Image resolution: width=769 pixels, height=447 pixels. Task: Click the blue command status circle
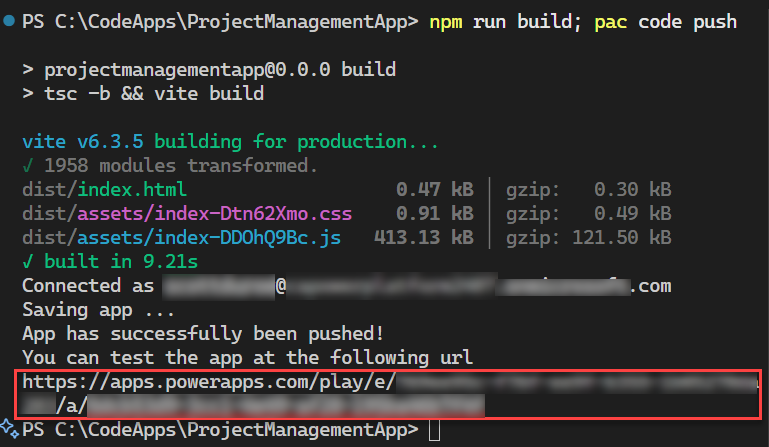[x=8, y=21]
